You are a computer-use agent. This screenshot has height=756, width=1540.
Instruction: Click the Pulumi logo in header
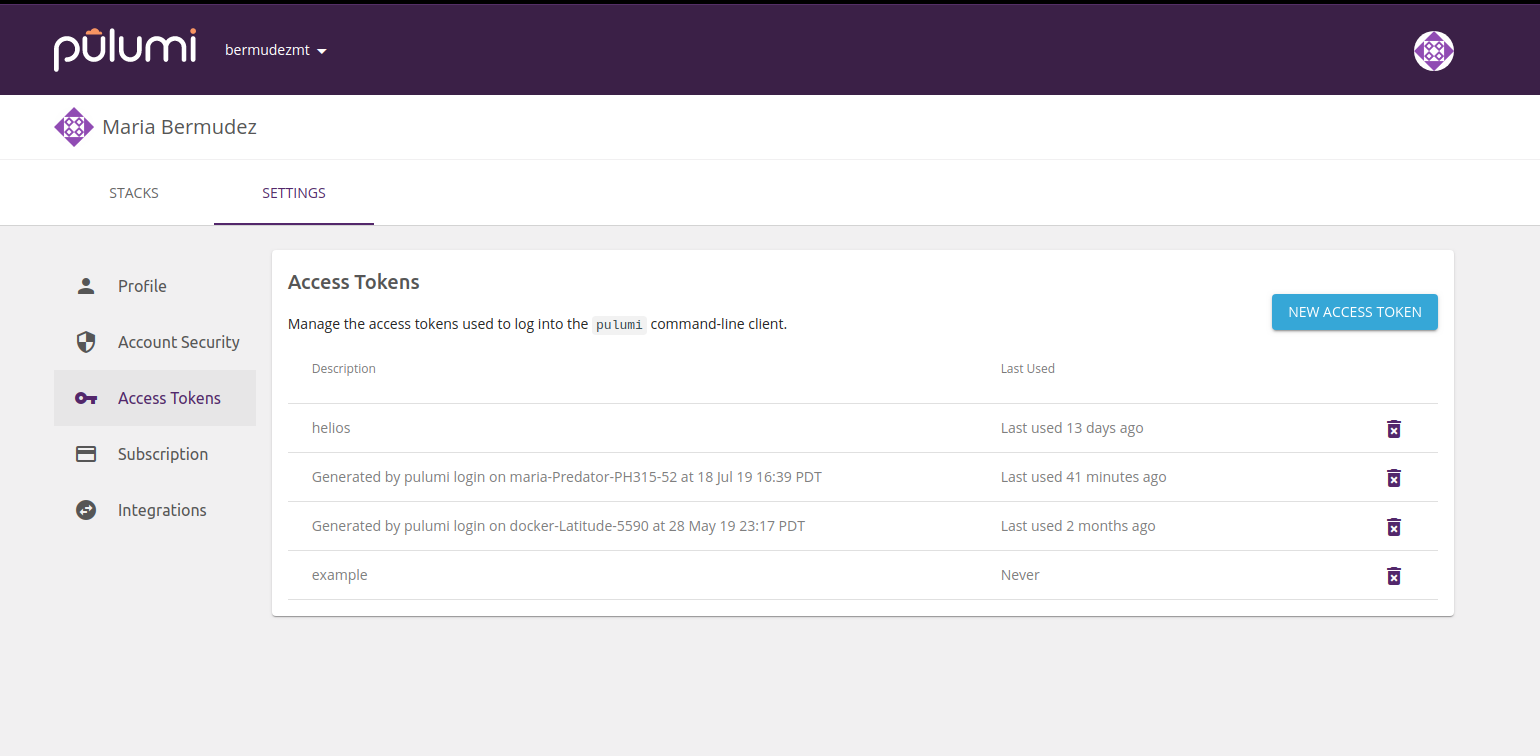[124, 50]
